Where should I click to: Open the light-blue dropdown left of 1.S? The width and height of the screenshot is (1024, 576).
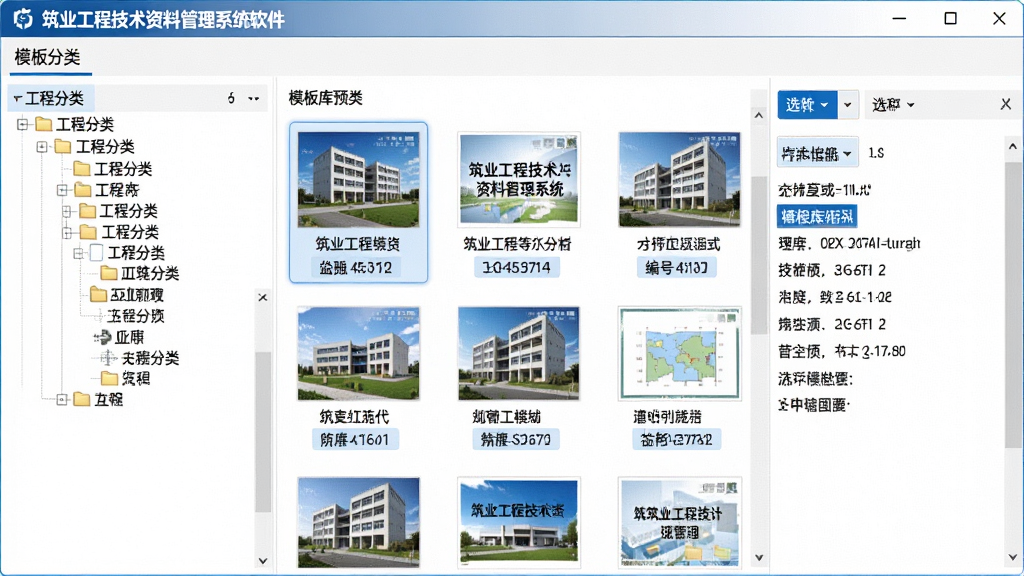(x=817, y=153)
